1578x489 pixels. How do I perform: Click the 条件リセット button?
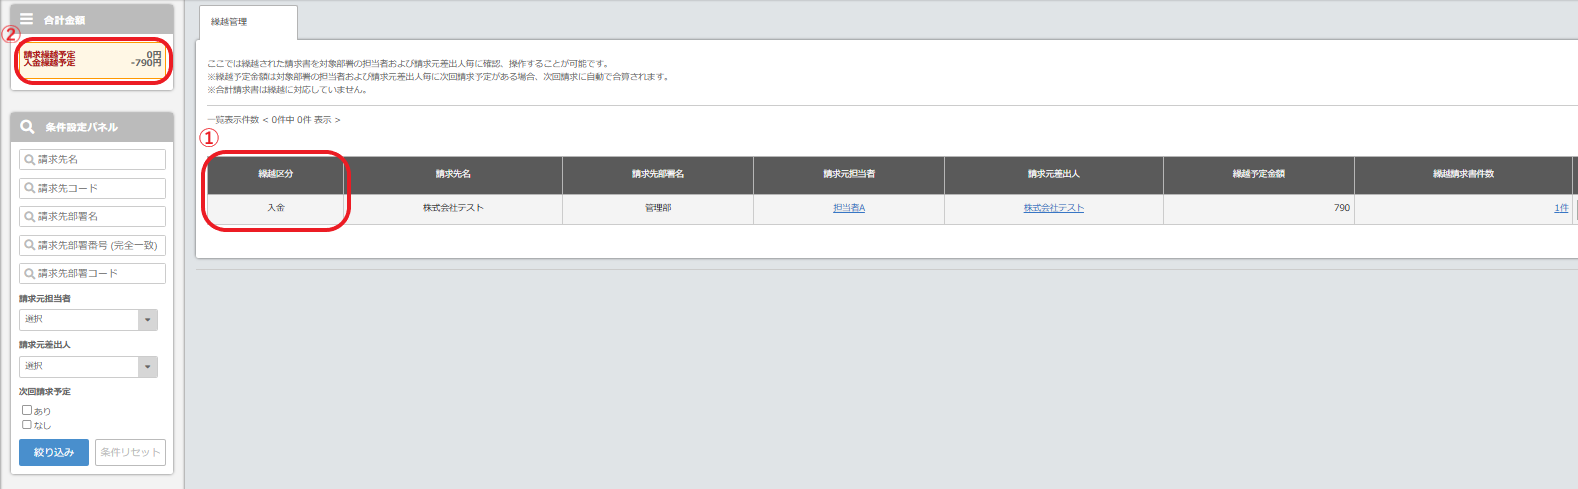pos(130,452)
